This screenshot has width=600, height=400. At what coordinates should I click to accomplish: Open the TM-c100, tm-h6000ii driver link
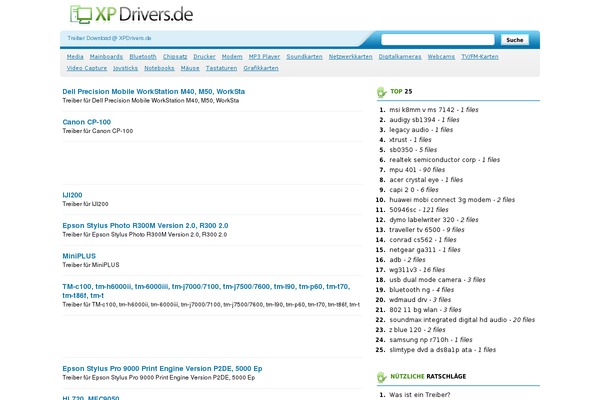point(206,291)
